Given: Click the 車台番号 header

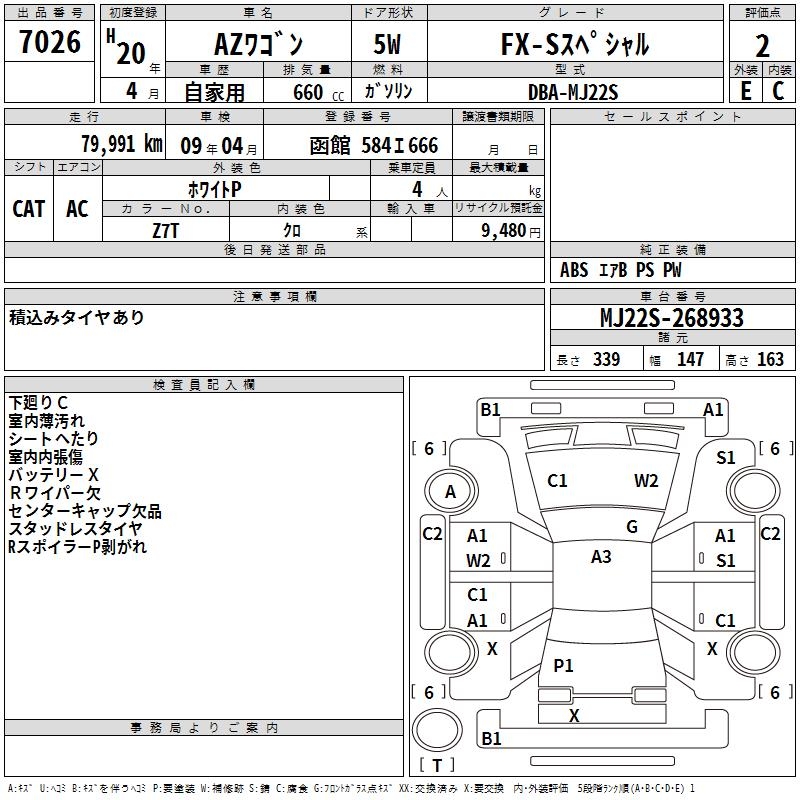Looking at the screenshot, I should coord(672,296).
